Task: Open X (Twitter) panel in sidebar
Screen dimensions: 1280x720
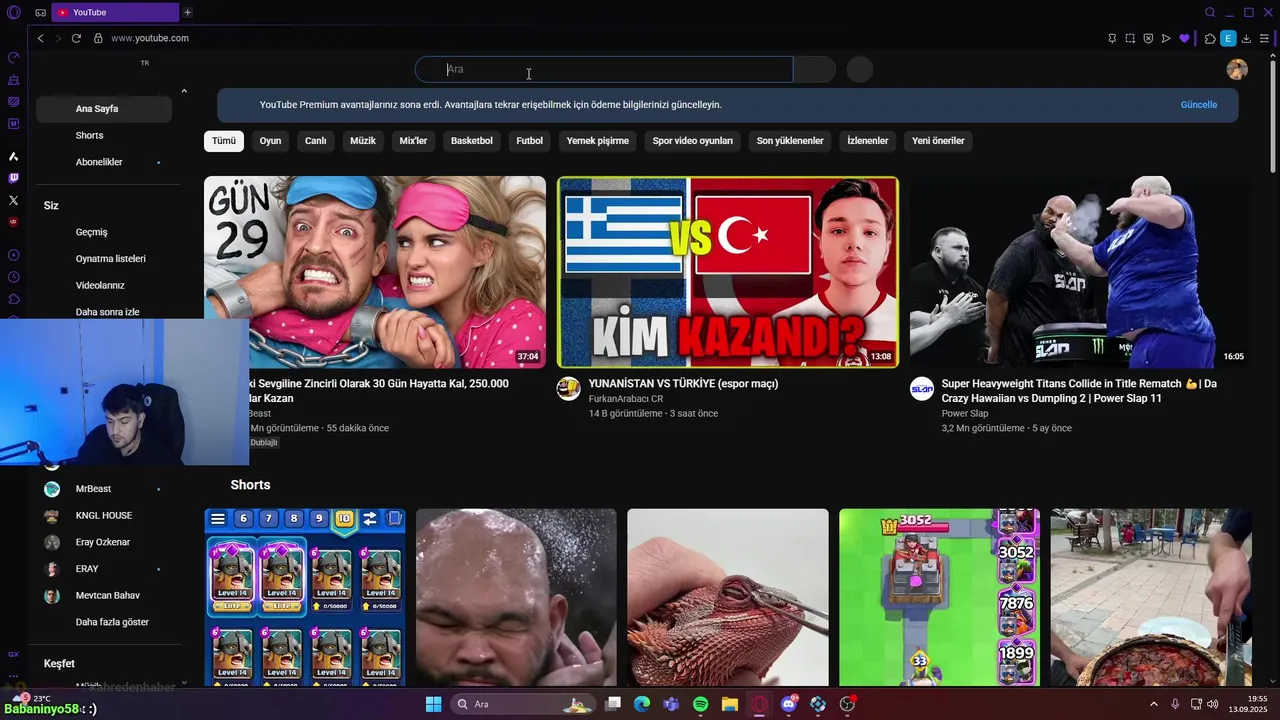Action: (x=13, y=200)
